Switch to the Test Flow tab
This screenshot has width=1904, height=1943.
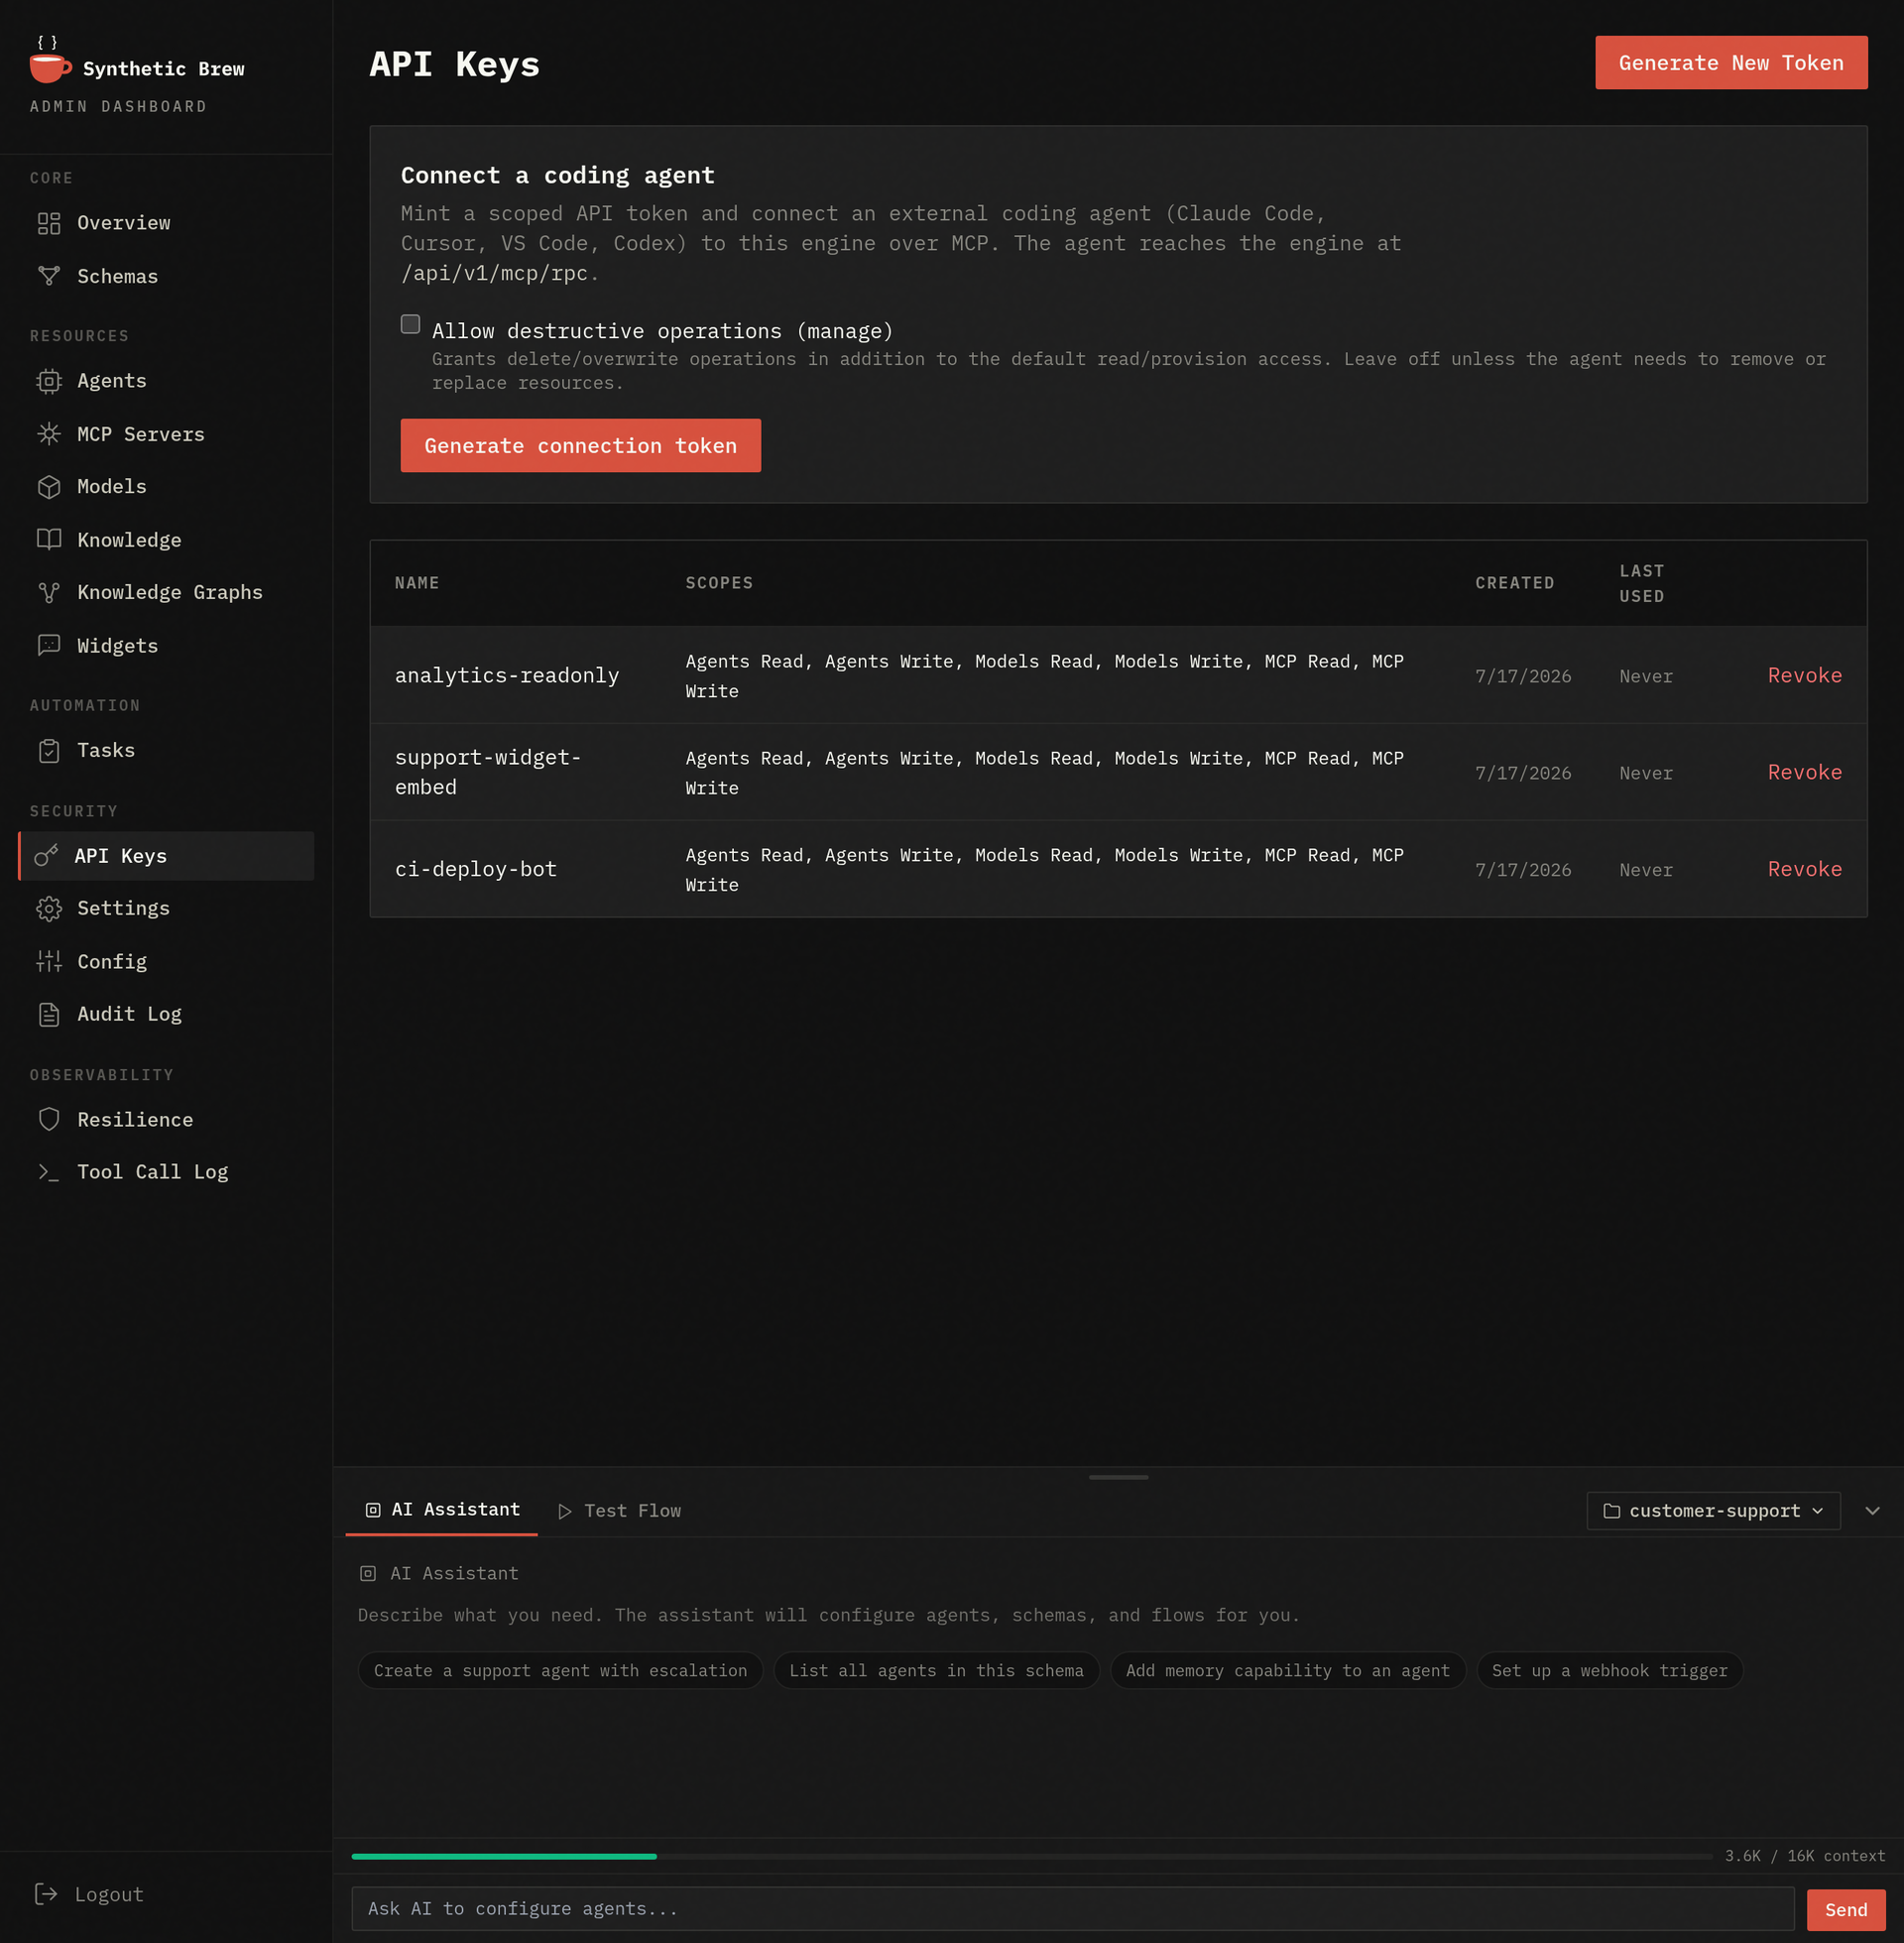pyautogui.click(x=619, y=1511)
